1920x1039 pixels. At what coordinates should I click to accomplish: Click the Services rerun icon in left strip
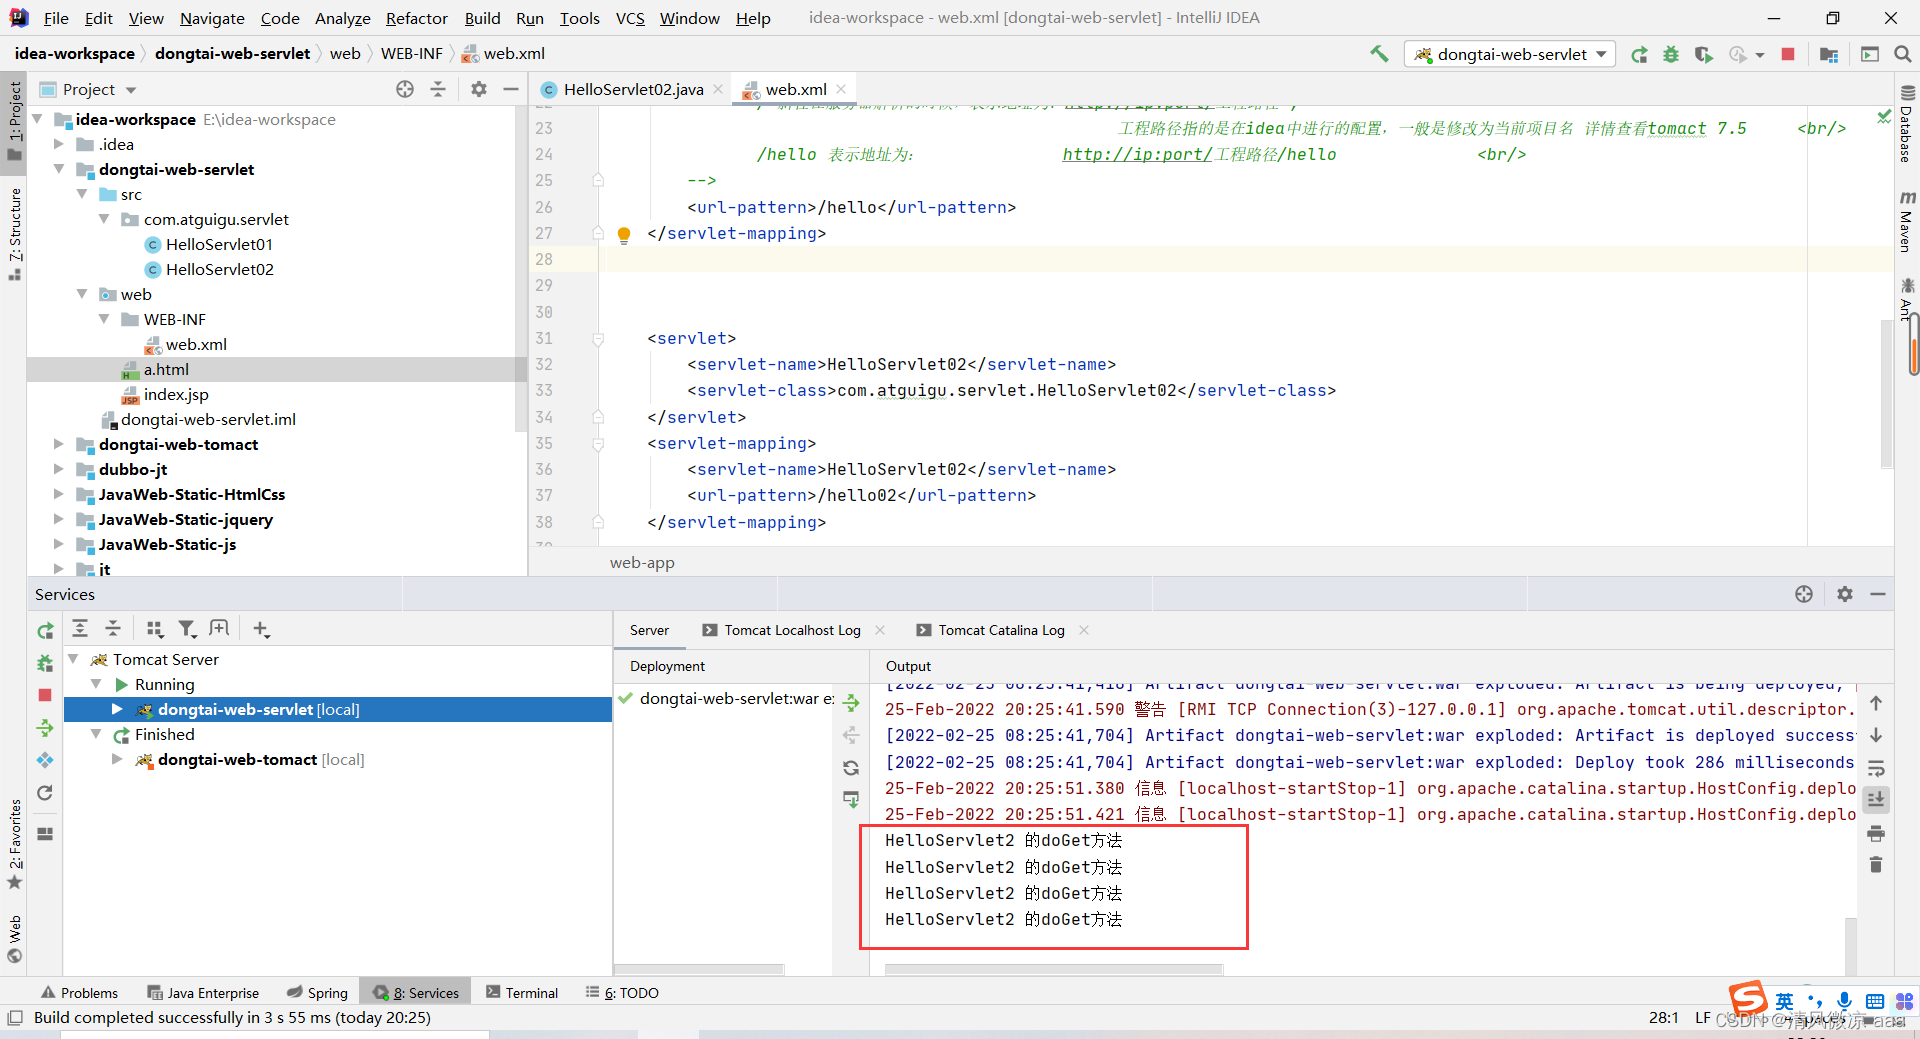point(45,631)
